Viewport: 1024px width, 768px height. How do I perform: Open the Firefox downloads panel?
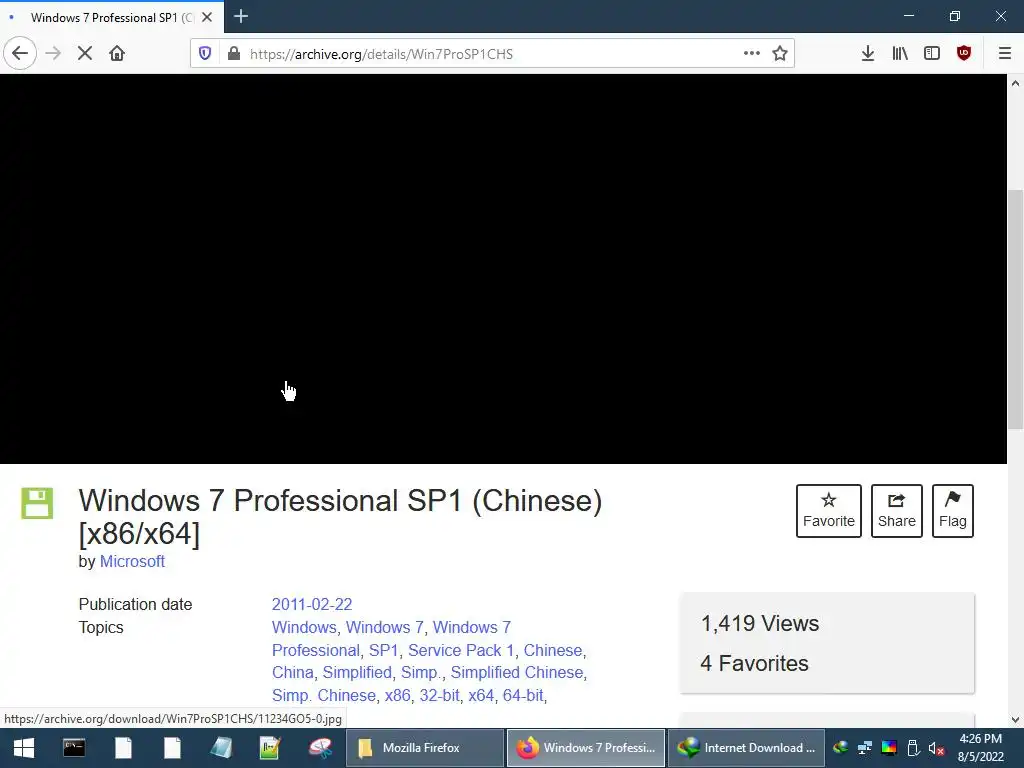(x=868, y=54)
